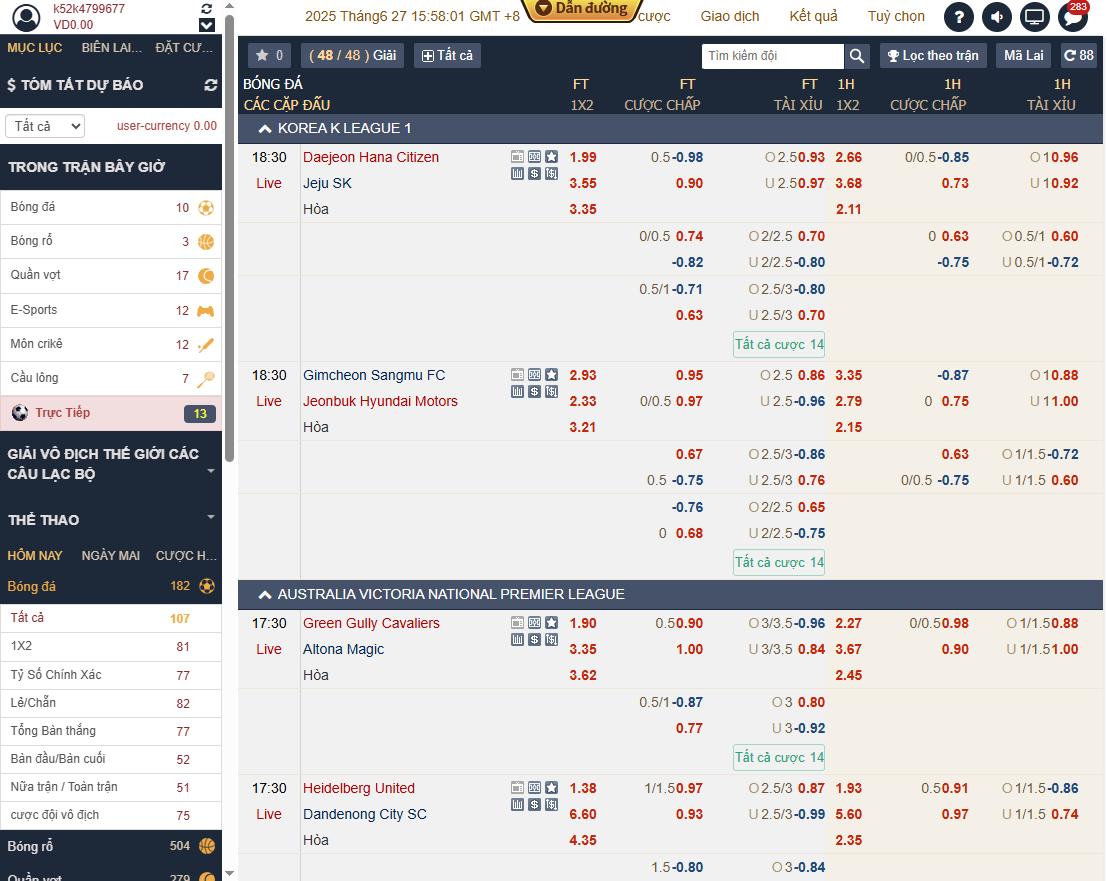Screen dimensions: 1107x881
Task: Open Giao dịch top menu
Action: [730, 16]
